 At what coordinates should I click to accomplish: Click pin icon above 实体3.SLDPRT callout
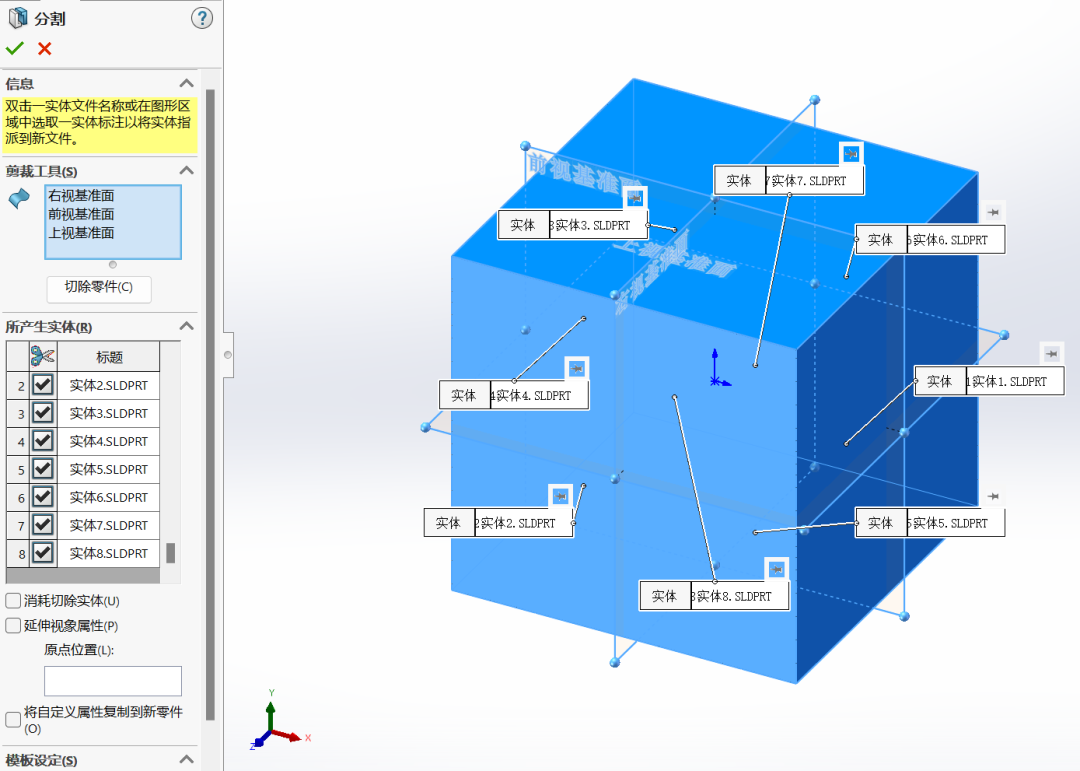click(x=634, y=198)
